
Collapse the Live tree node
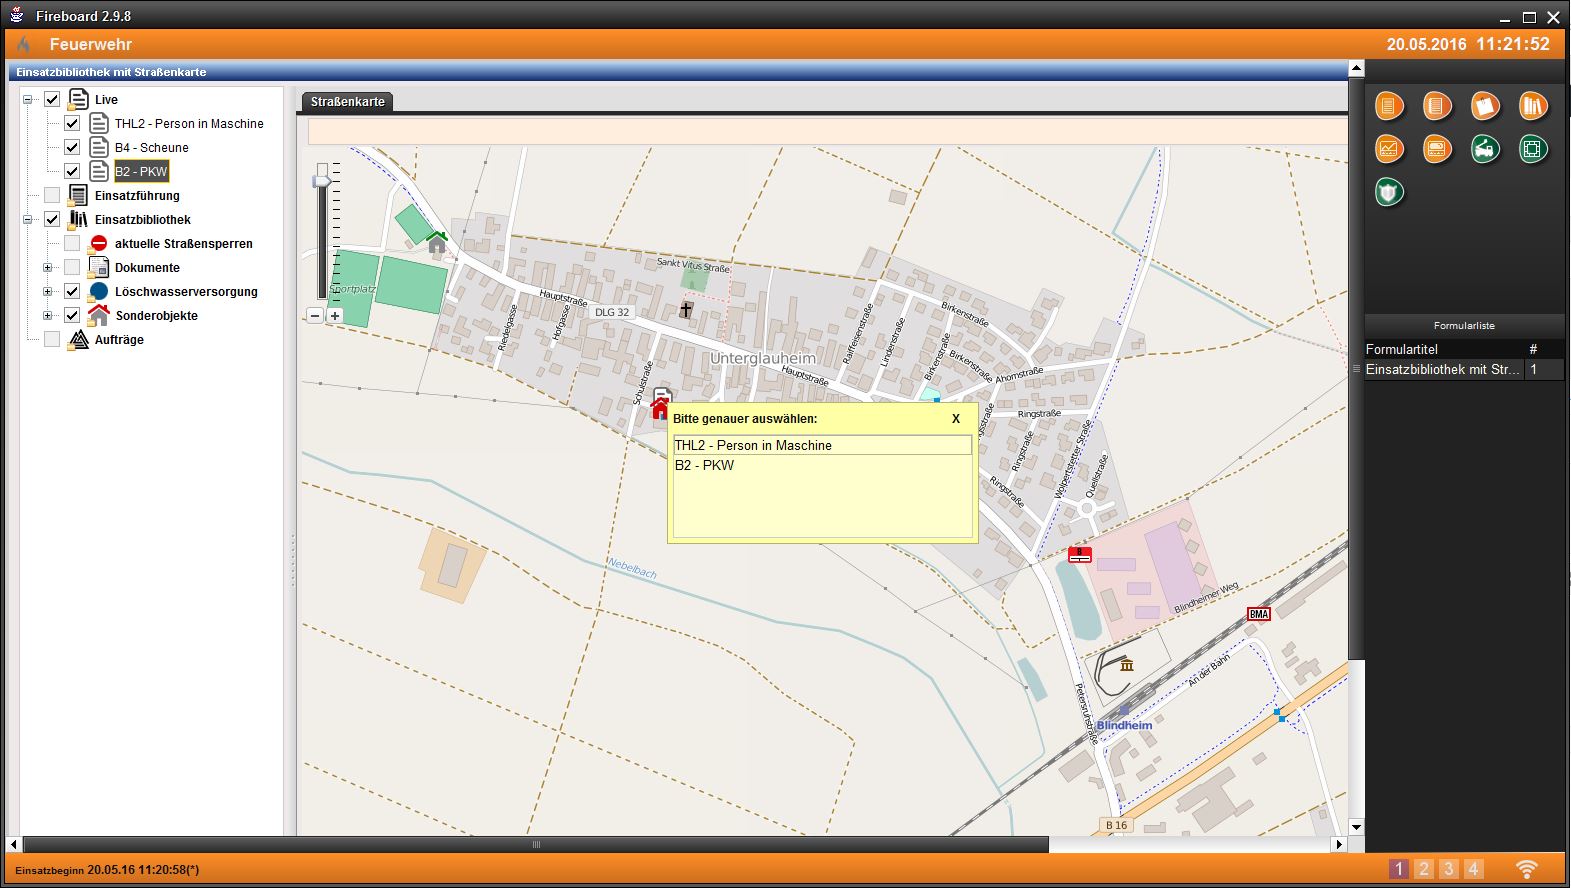28,99
